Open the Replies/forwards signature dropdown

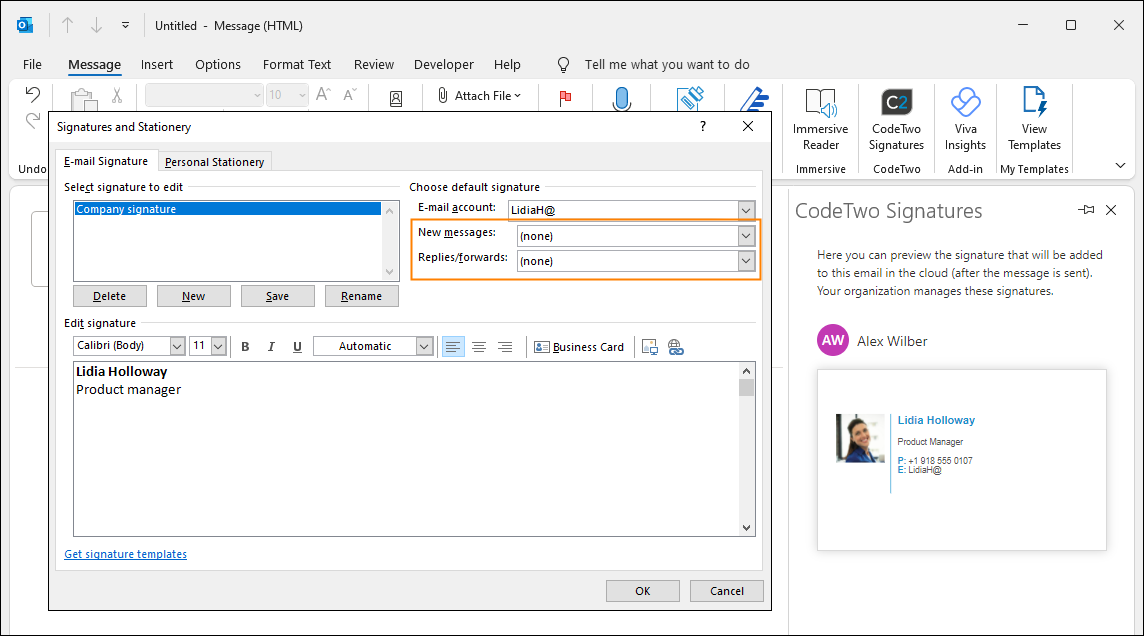click(x=746, y=261)
